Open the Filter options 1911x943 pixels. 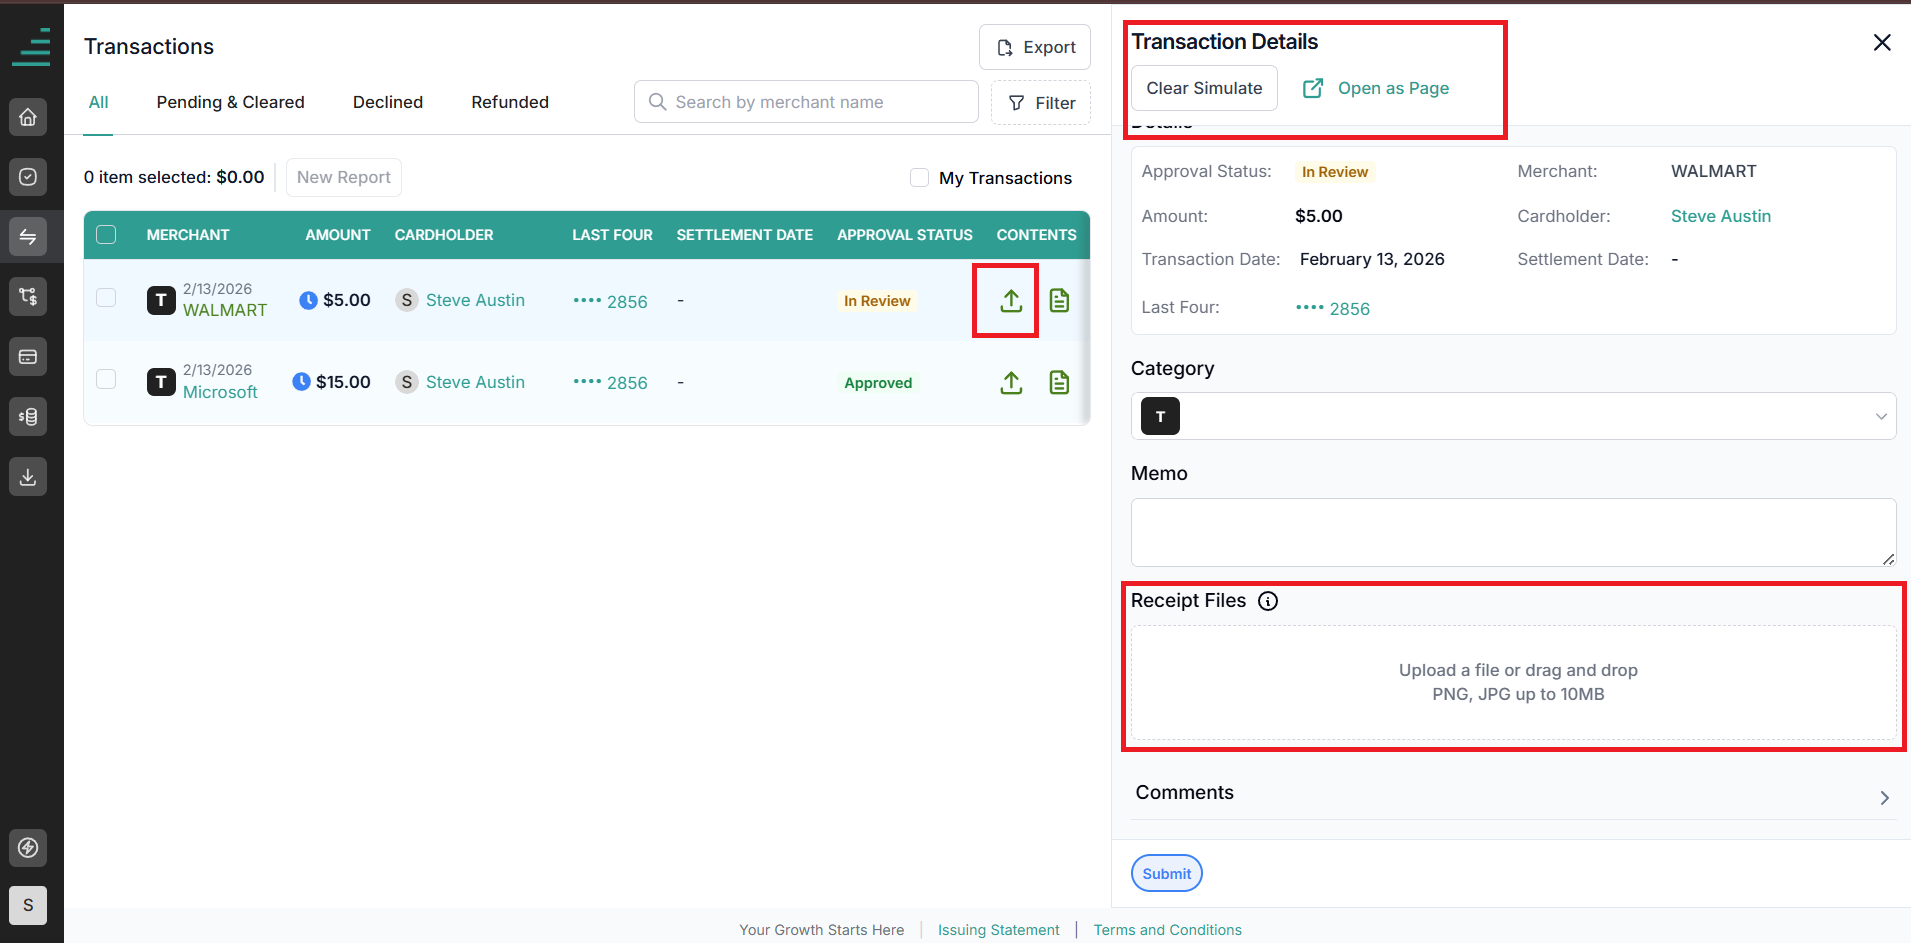click(x=1041, y=103)
